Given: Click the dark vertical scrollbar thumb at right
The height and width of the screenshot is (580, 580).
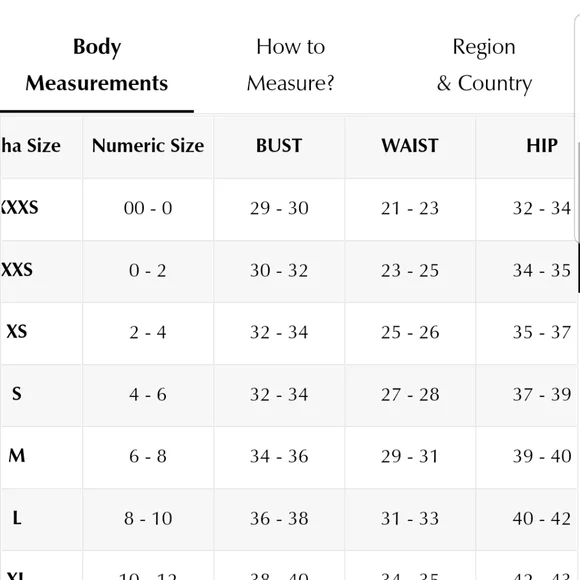Looking at the screenshot, I should tap(578, 268).
